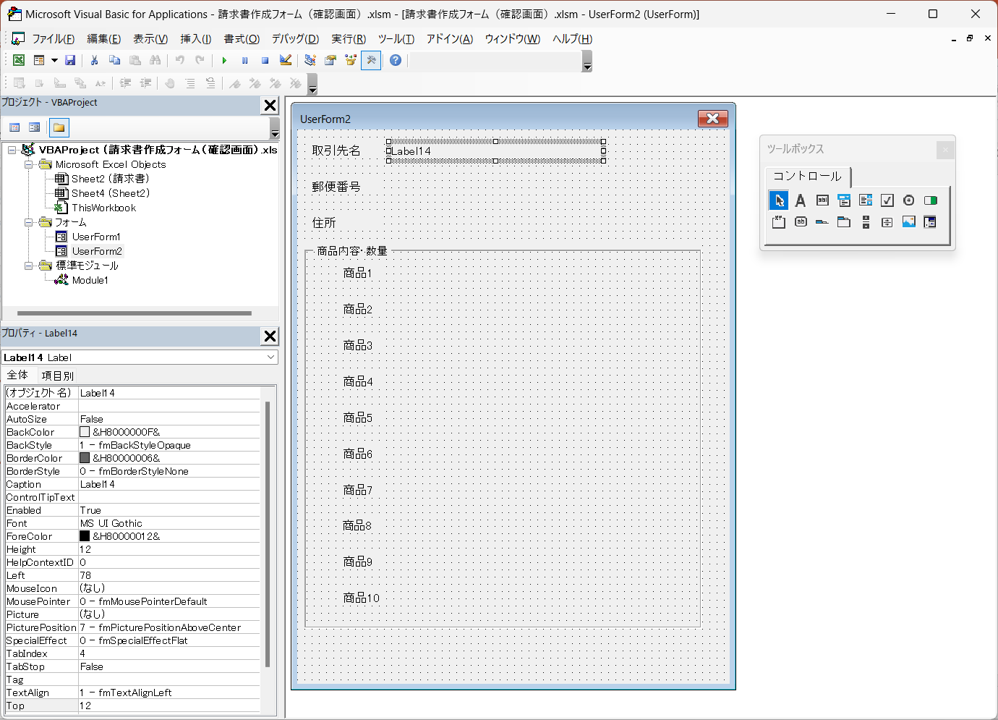
Task: Collapse the Microsoft Excel Objects tree node
Action: 30,164
